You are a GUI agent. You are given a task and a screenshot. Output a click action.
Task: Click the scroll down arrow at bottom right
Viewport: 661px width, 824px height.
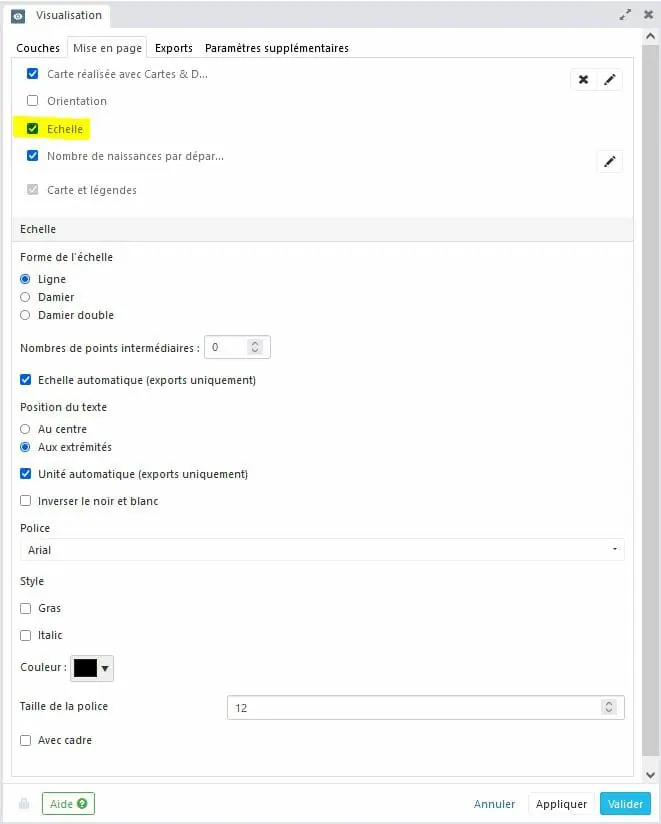650,775
